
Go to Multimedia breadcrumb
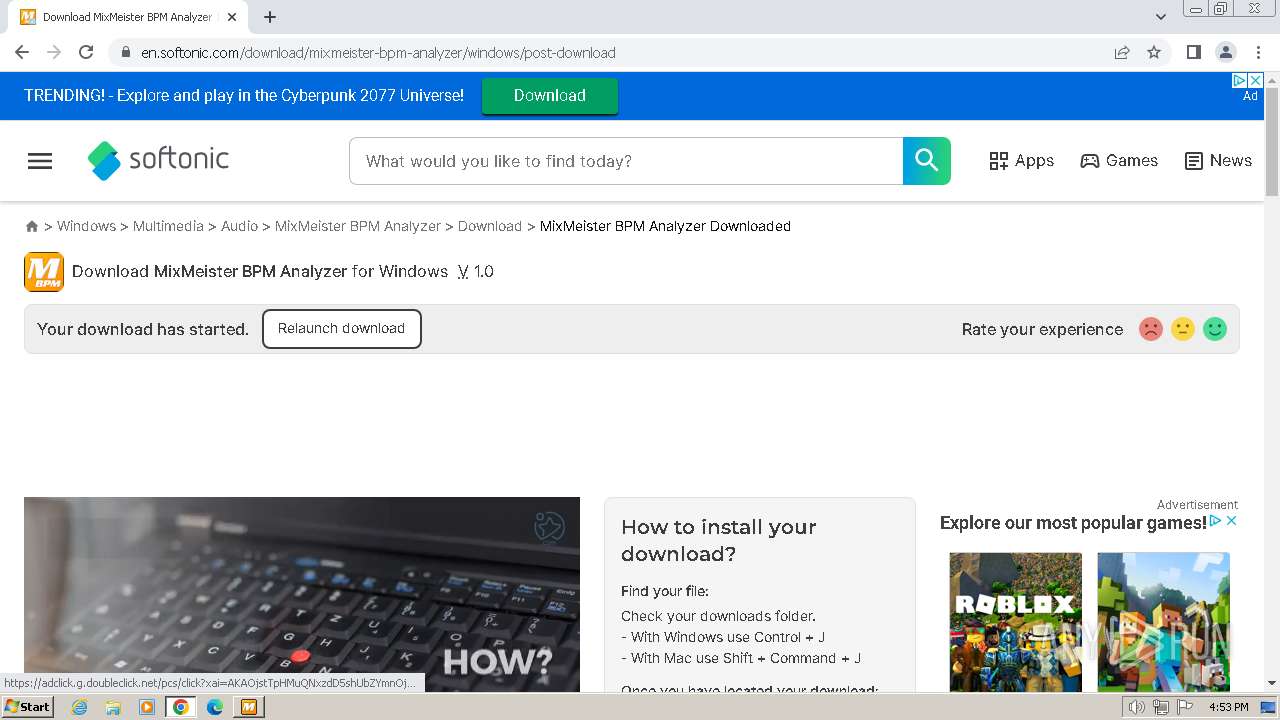click(168, 226)
